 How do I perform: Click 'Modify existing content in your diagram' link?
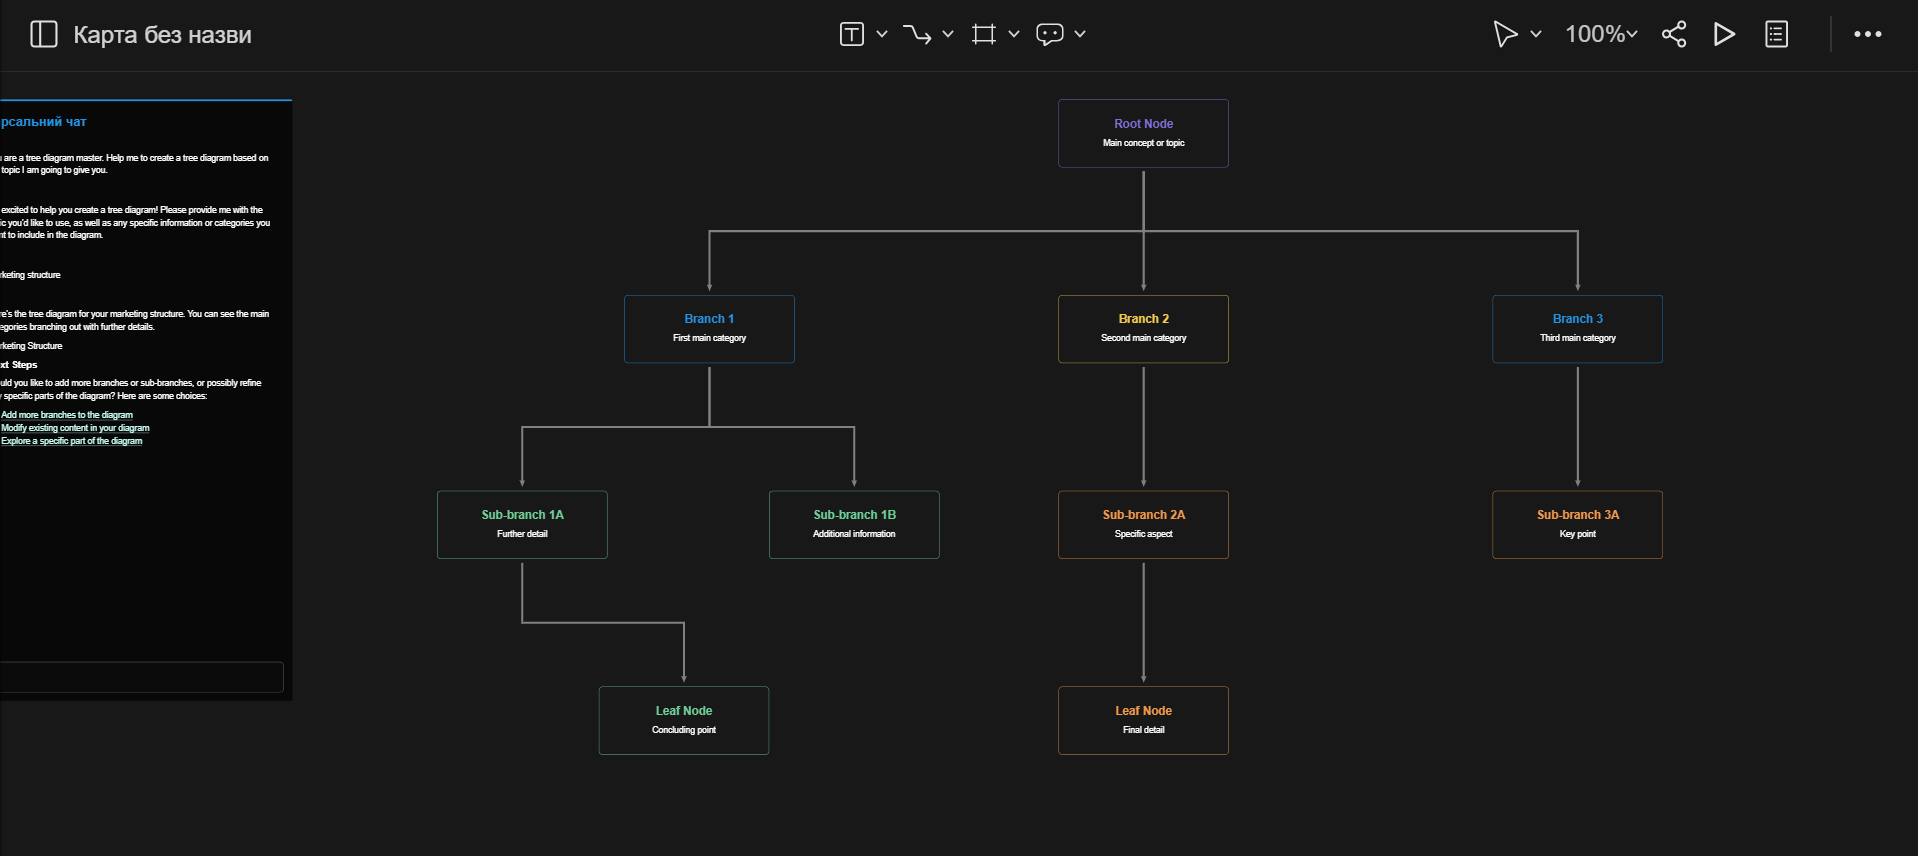[75, 428]
